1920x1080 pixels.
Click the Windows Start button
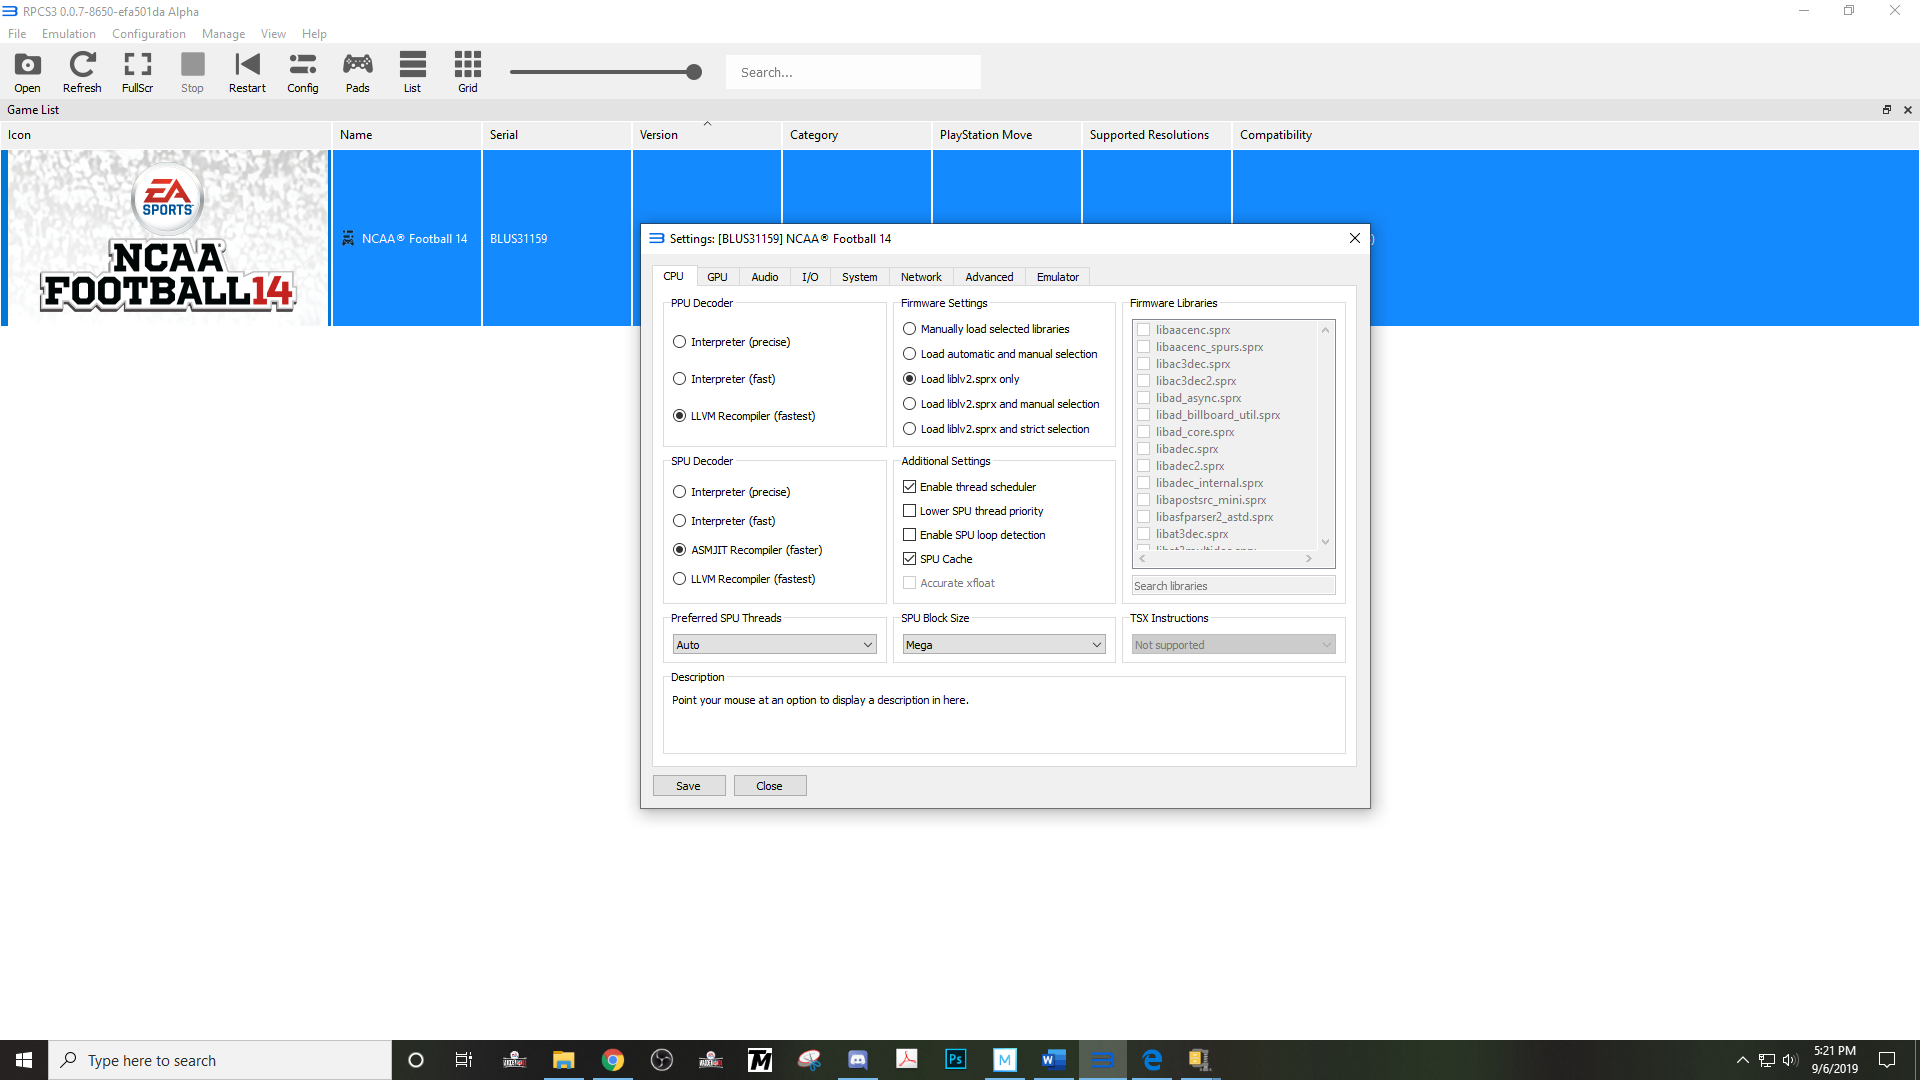(x=24, y=1060)
